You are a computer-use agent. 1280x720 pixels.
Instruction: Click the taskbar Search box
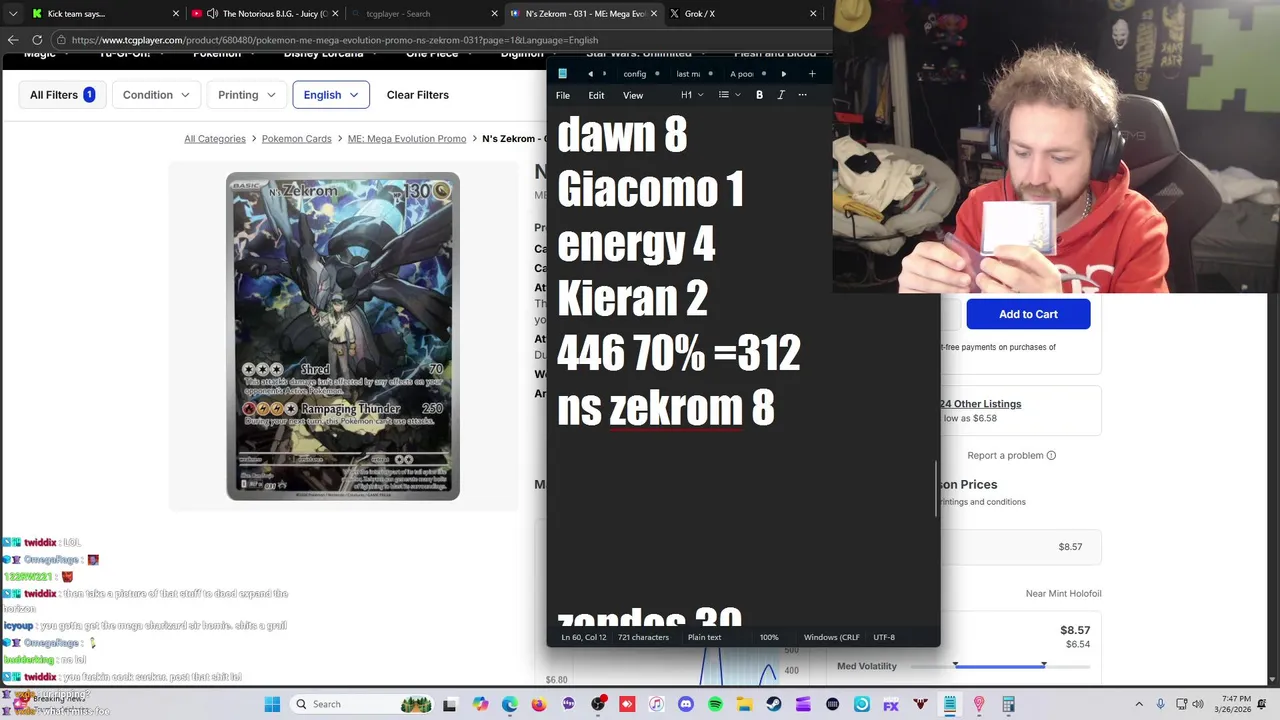click(x=362, y=704)
